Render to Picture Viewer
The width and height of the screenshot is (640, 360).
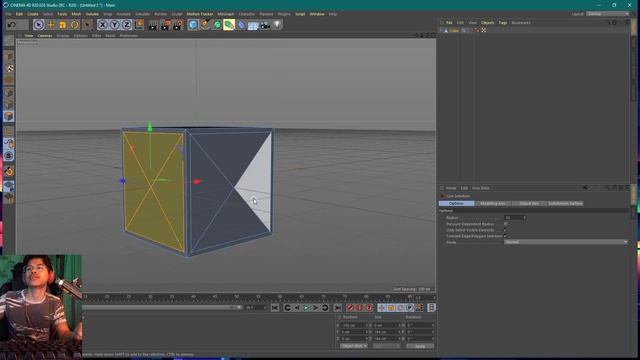[165, 25]
